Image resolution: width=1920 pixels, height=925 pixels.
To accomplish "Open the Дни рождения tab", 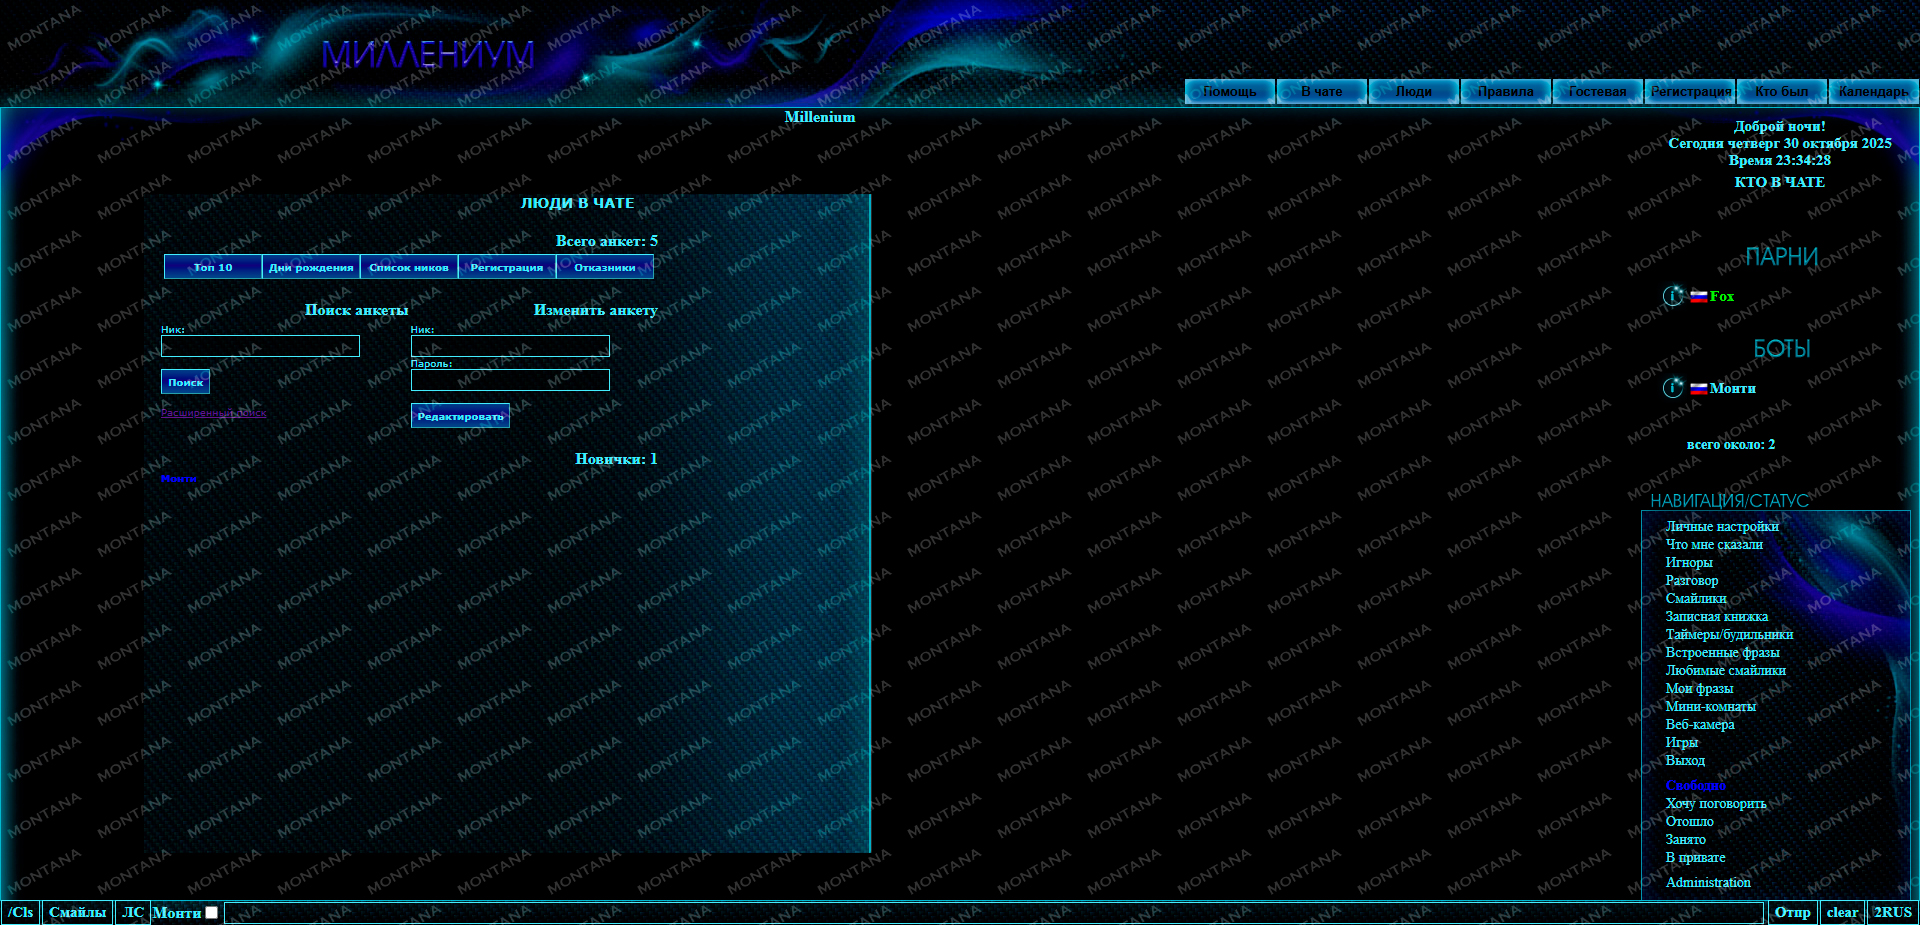I will (x=311, y=267).
